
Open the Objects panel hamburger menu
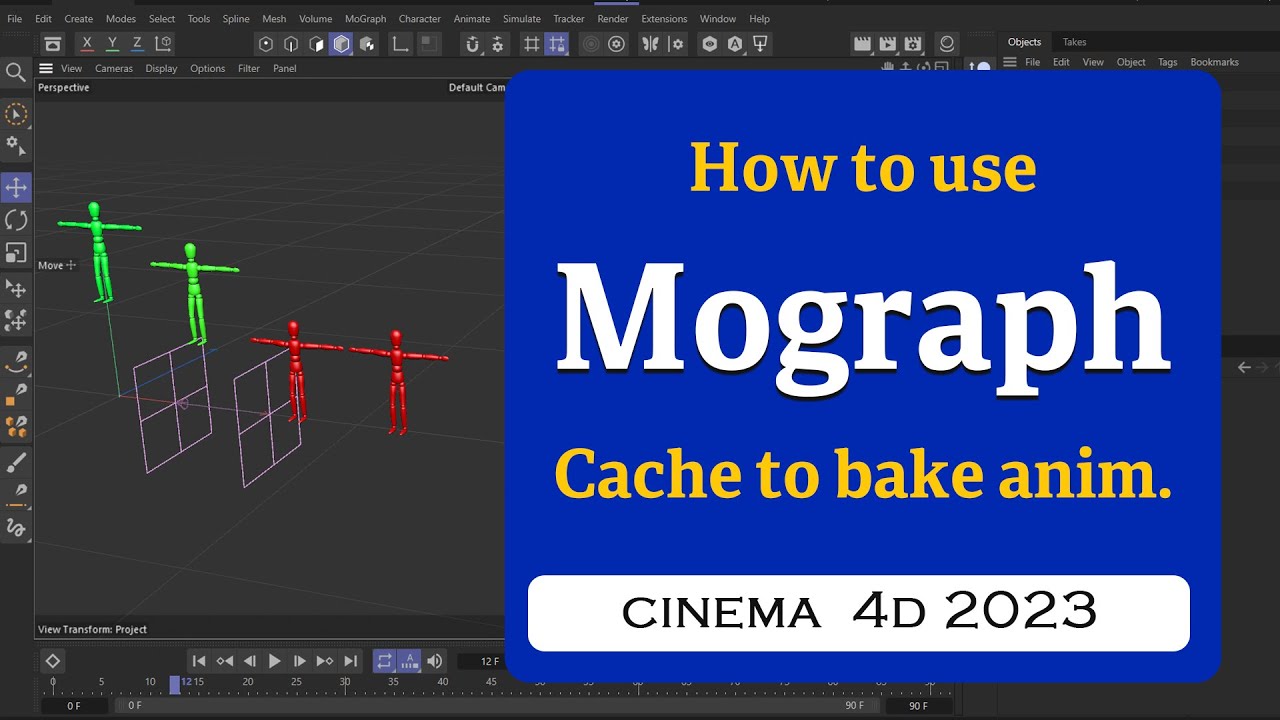click(1010, 62)
